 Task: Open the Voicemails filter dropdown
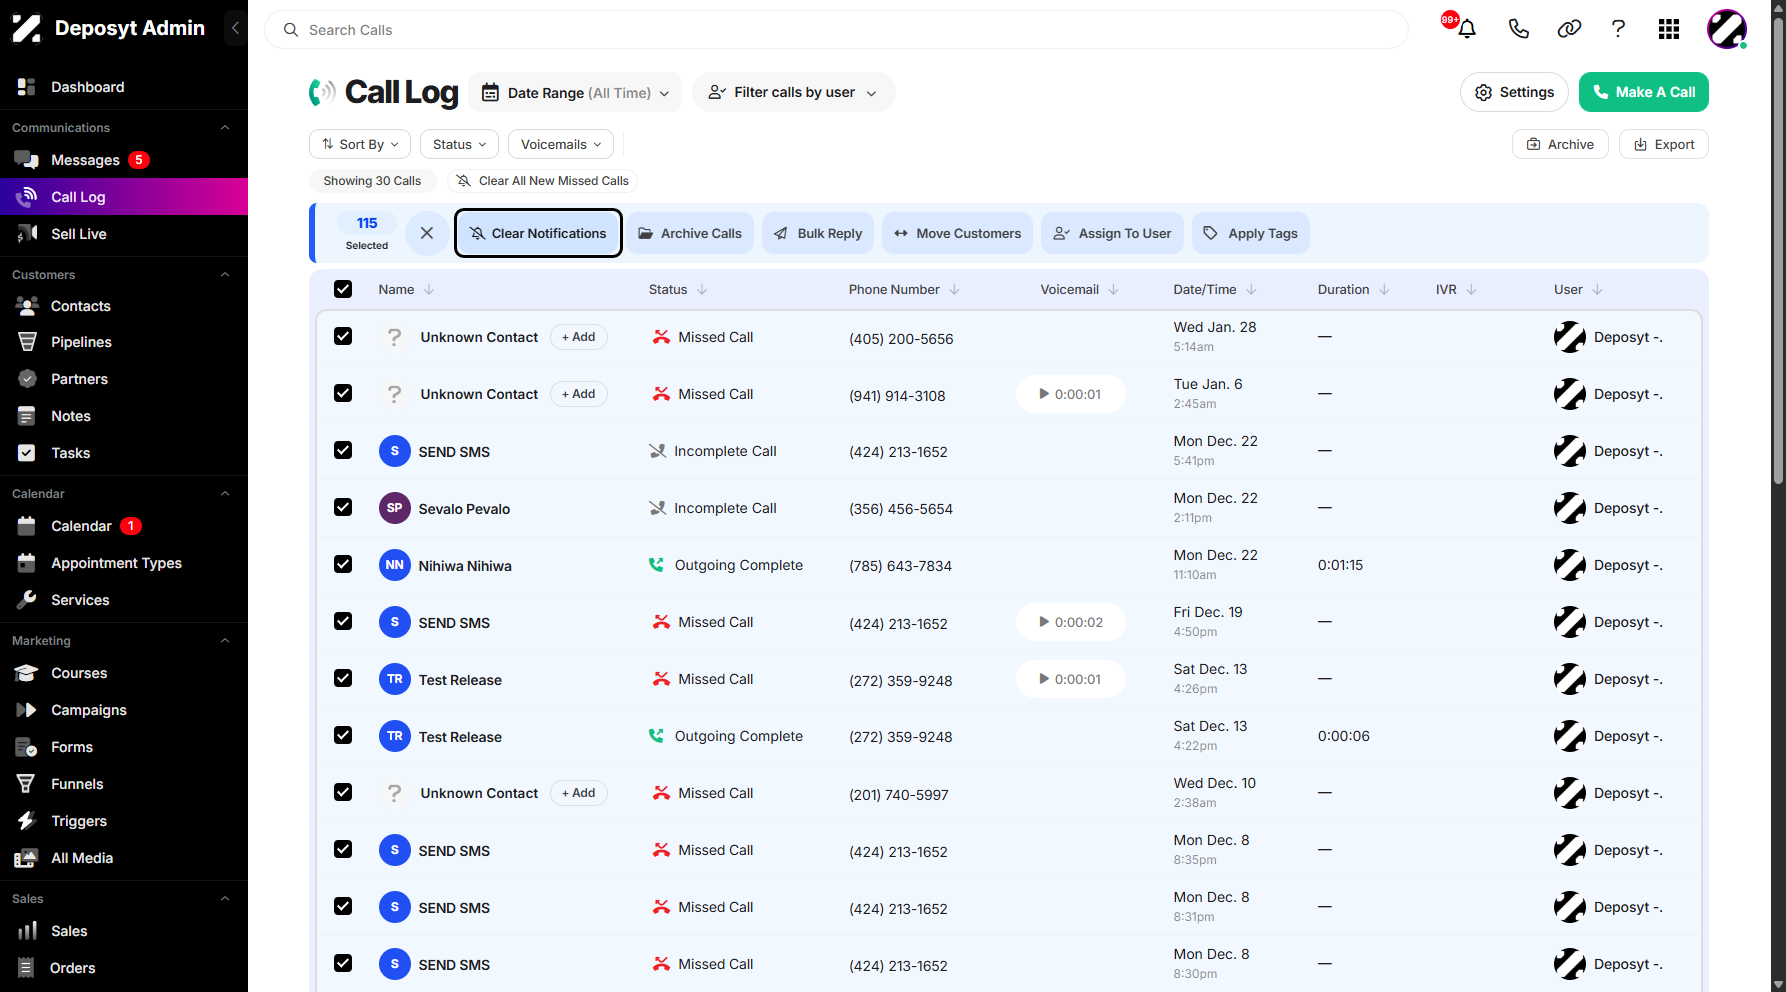point(561,144)
